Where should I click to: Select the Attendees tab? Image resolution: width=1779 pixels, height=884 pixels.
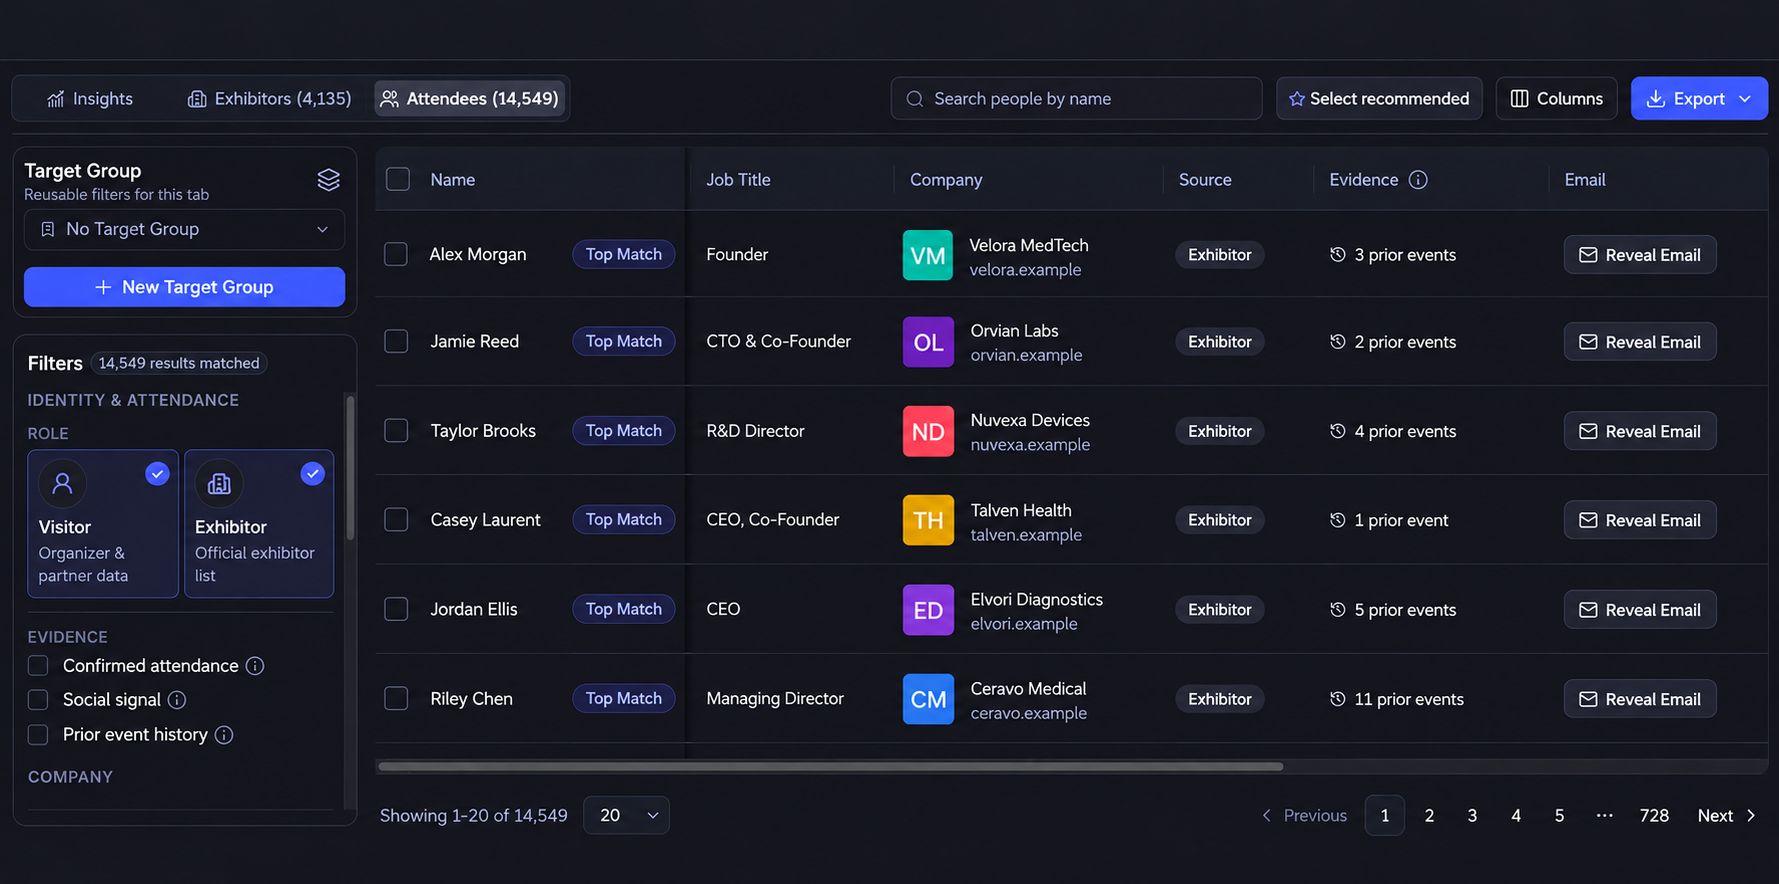coord(470,99)
